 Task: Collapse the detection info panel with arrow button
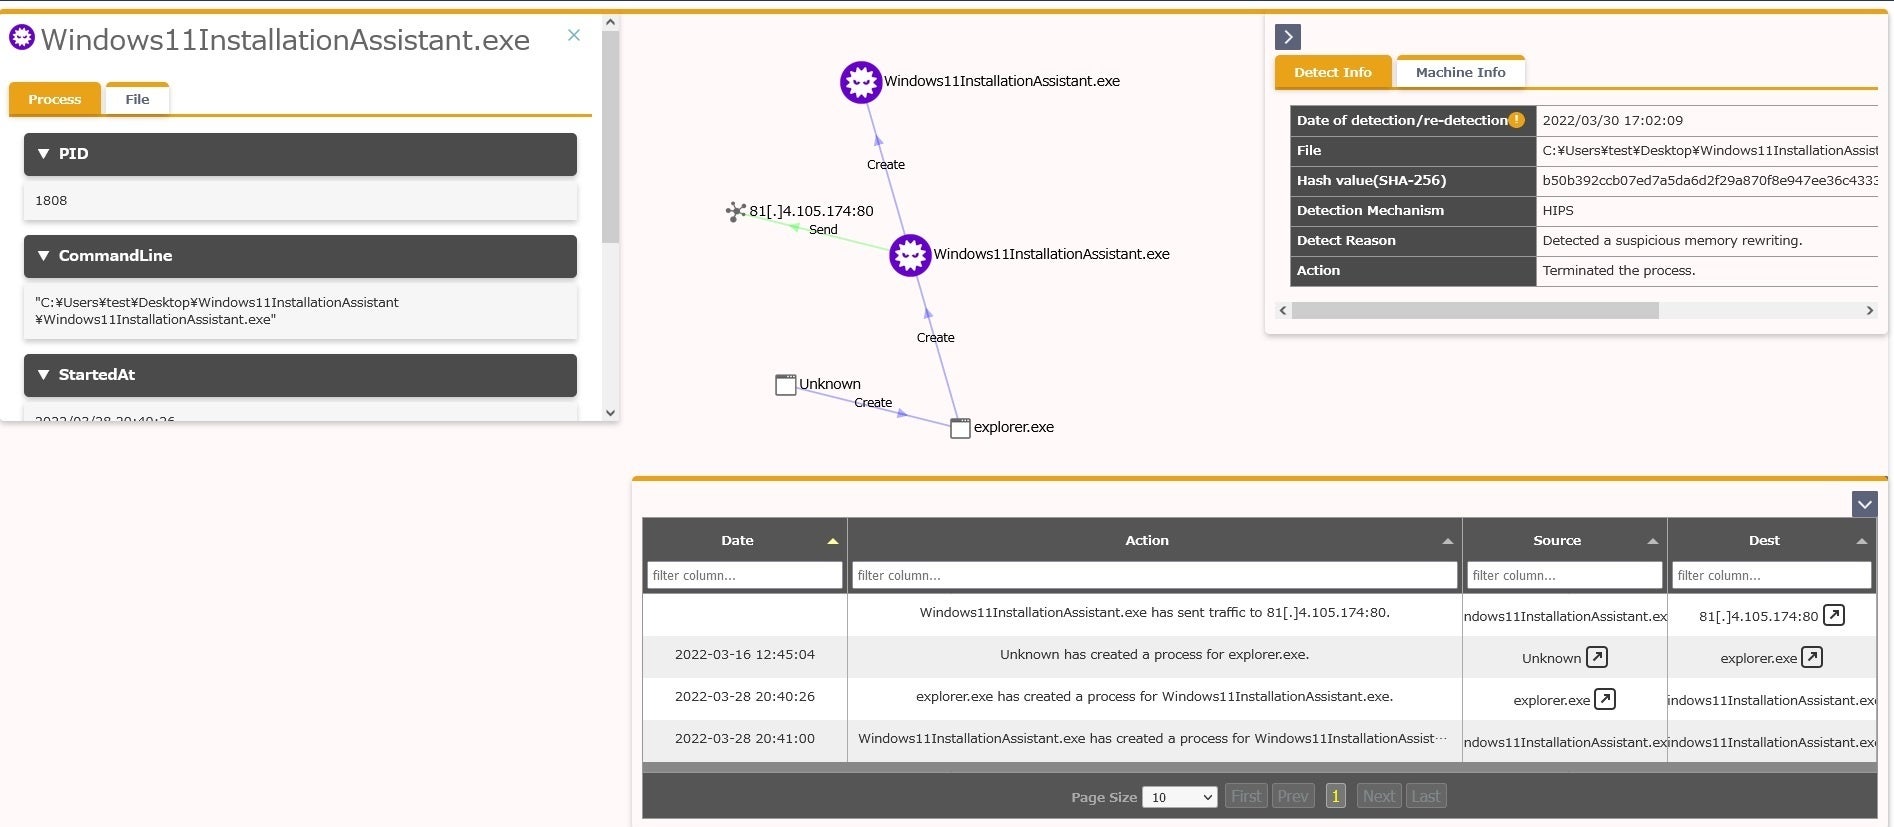[1288, 37]
